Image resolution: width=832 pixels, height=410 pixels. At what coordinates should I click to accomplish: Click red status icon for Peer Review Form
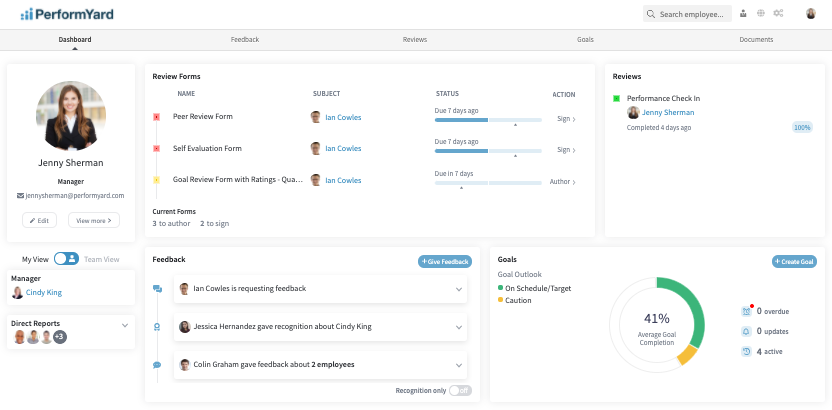[157, 117]
